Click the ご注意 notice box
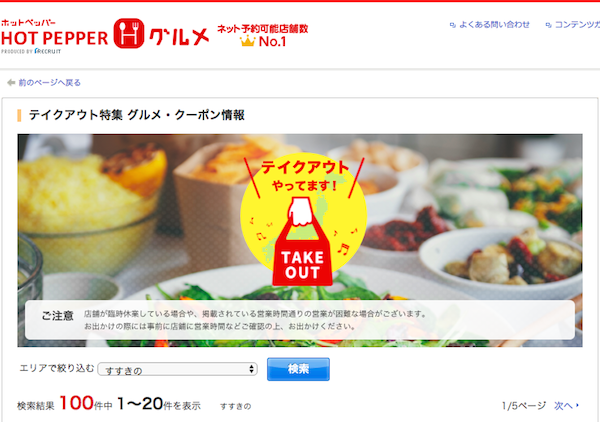Image resolution: width=600 pixels, height=422 pixels. click(300, 320)
